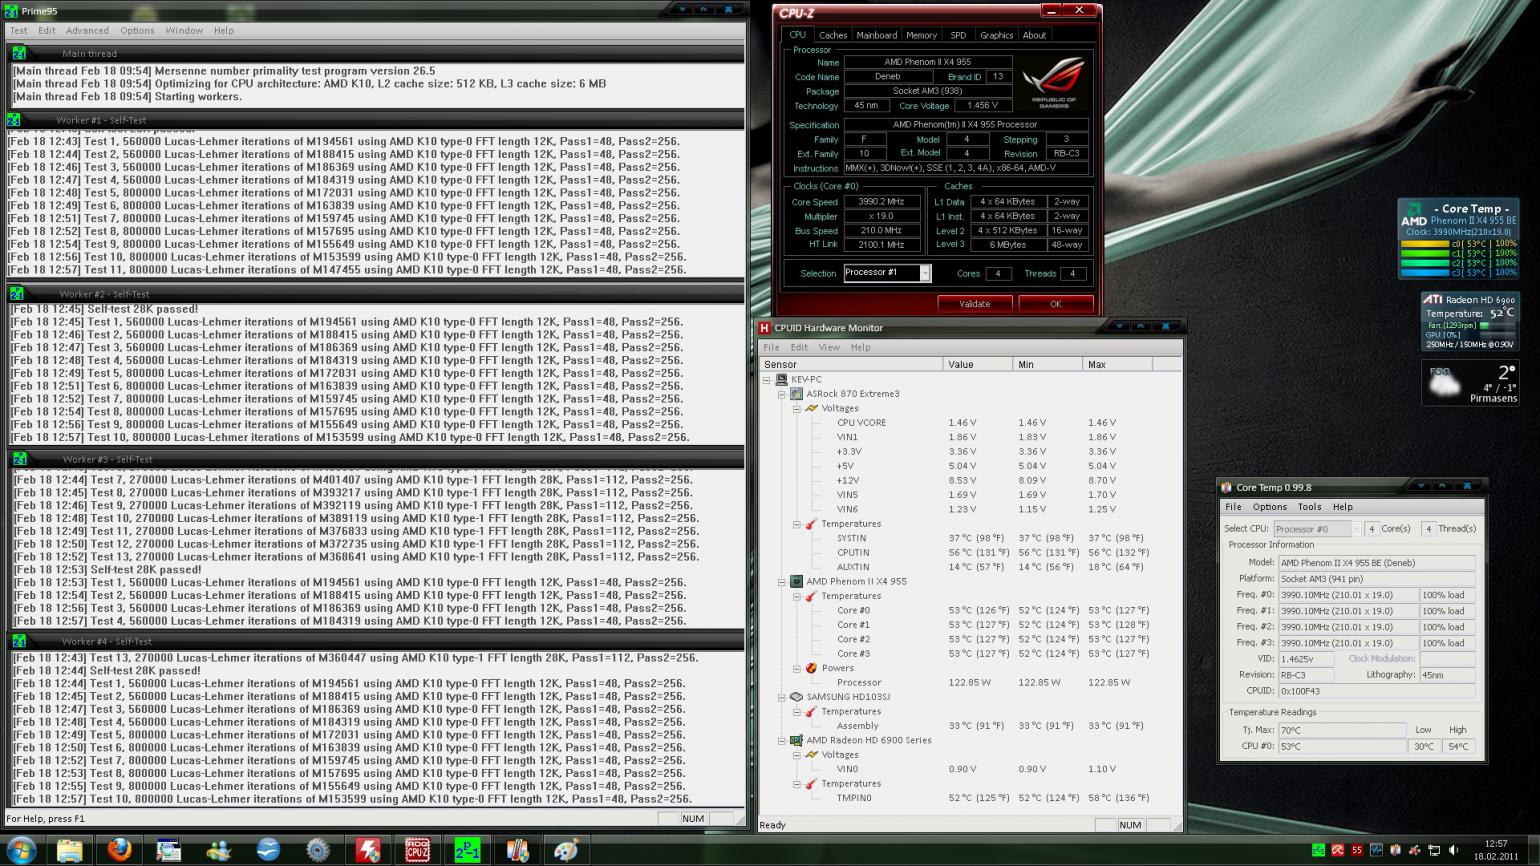The height and width of the screenshot is (866, 1540).
Task: Click the Value column header in HWMonitor
Action: pos(978,364)
